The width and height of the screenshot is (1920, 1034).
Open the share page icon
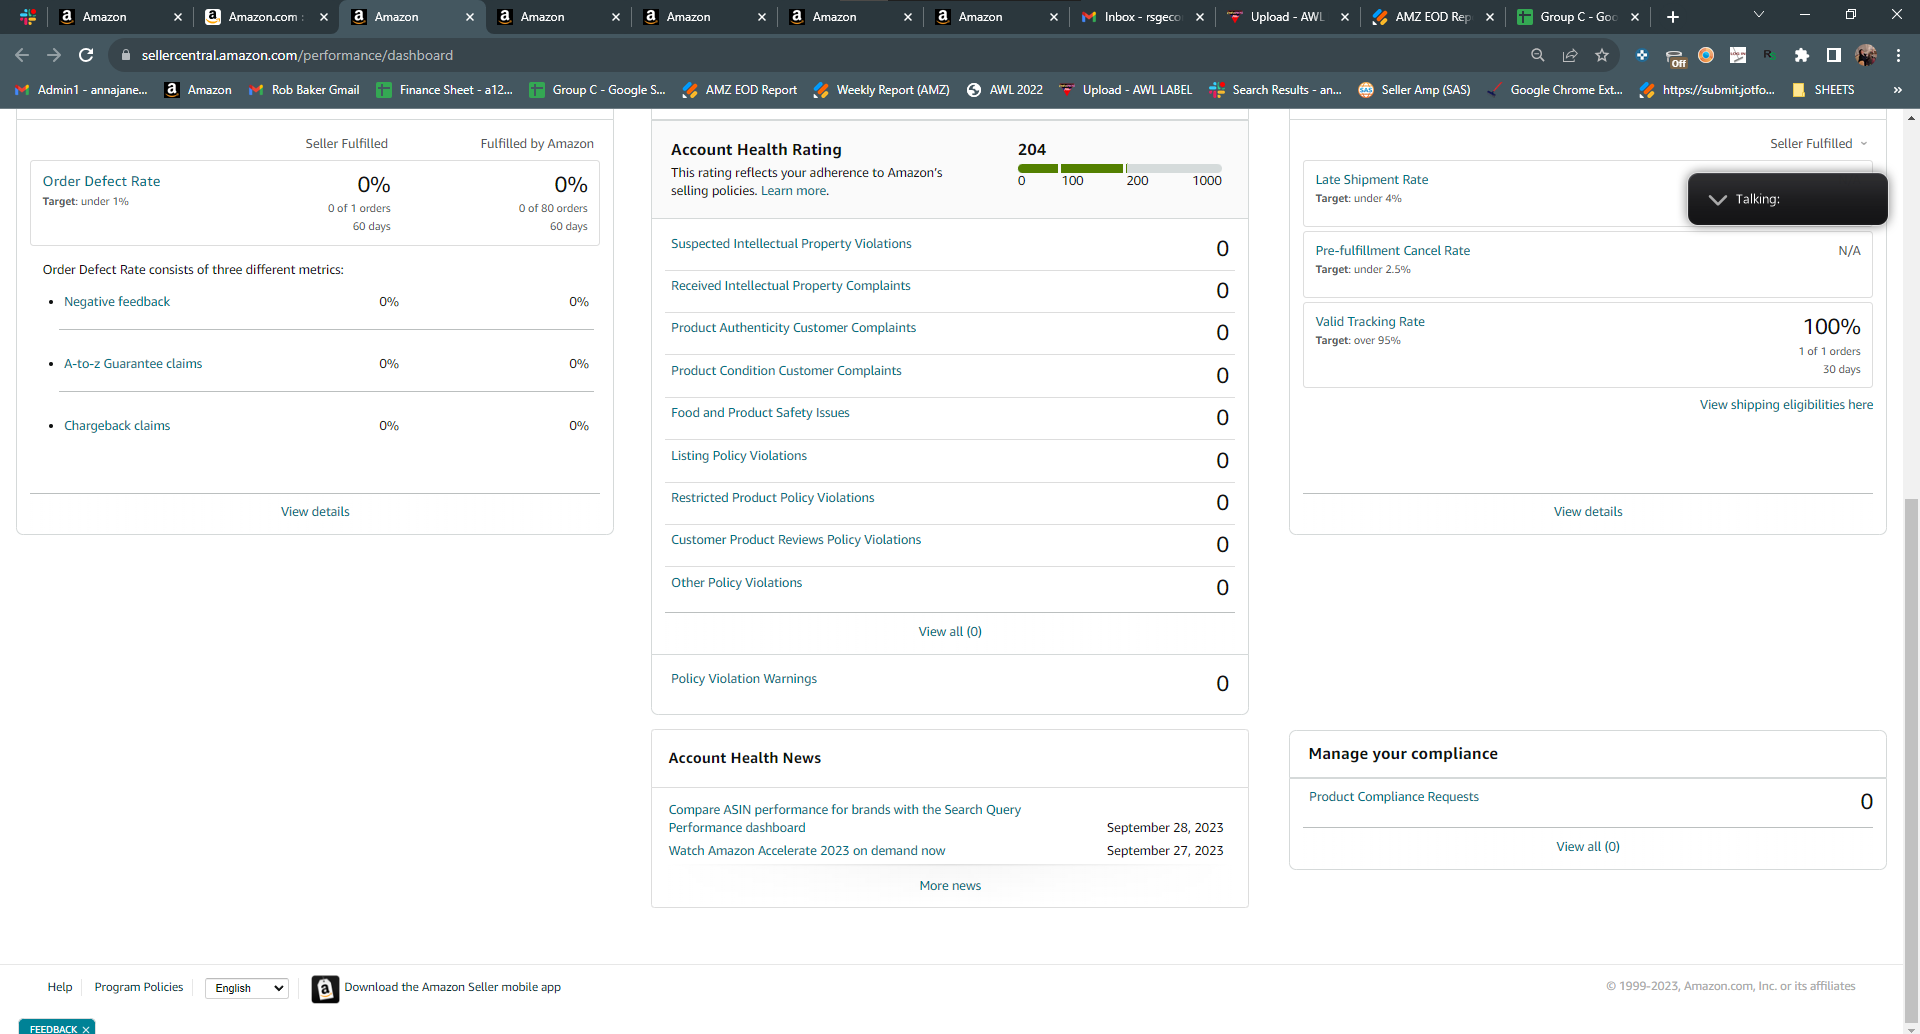click(x=1570, y=55)
